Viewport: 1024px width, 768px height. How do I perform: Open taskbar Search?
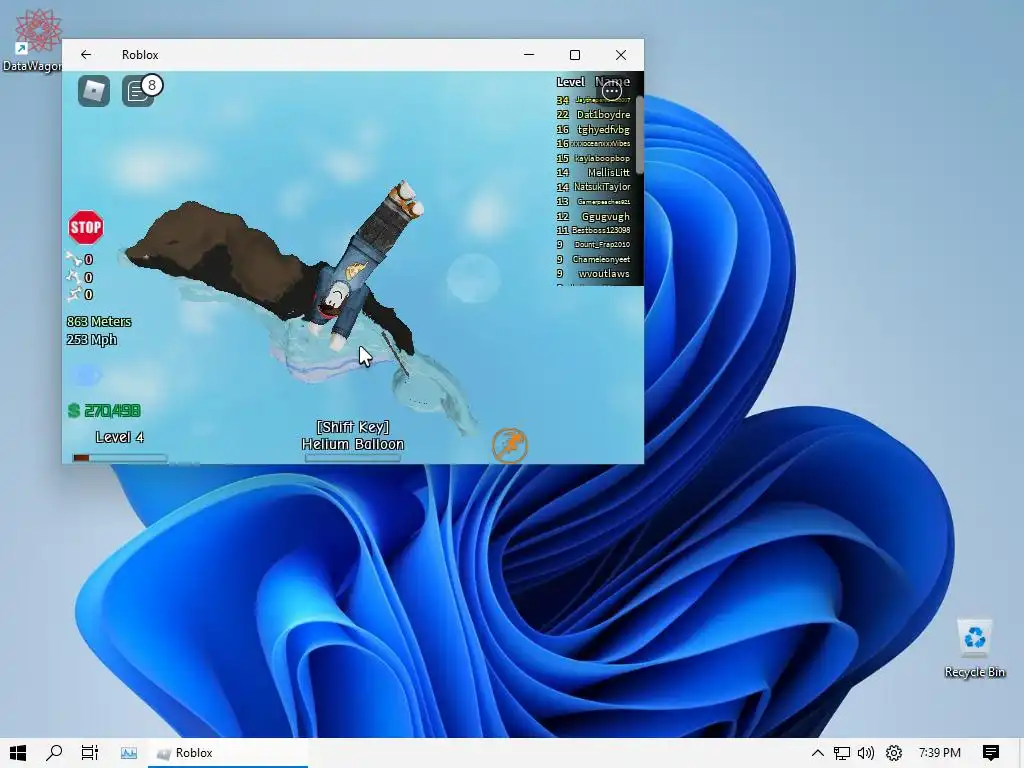click(x=54, y=753)
